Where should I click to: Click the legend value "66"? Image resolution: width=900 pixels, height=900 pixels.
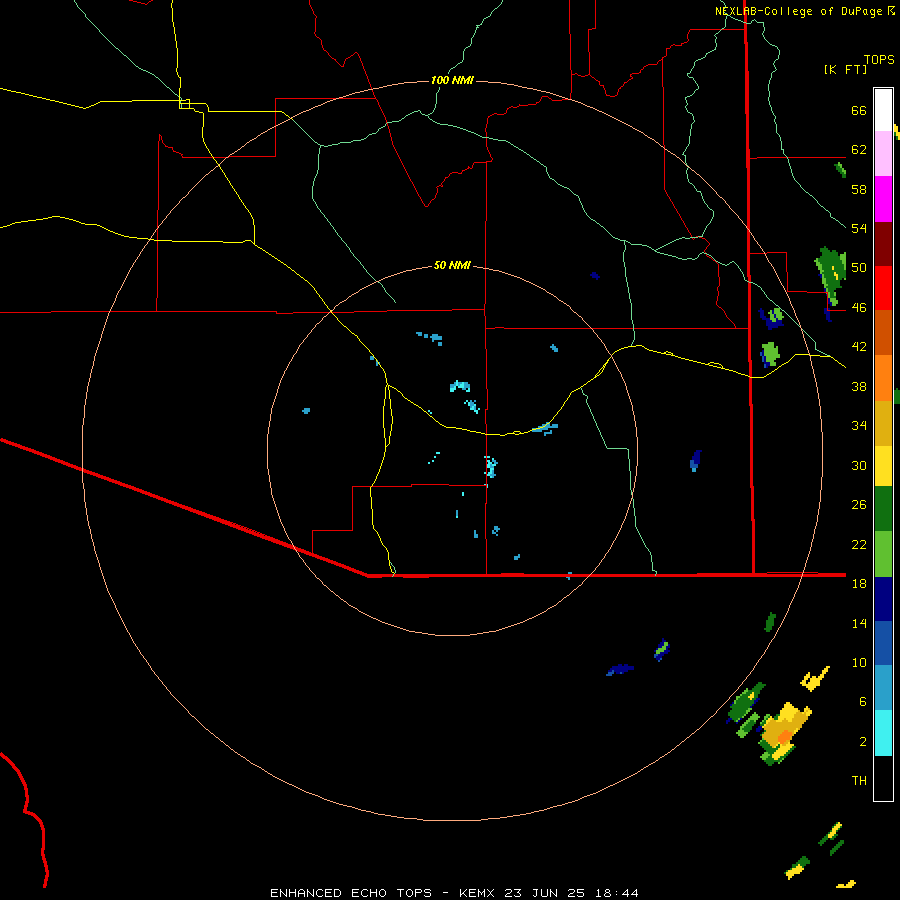click(x=859, y=110)
